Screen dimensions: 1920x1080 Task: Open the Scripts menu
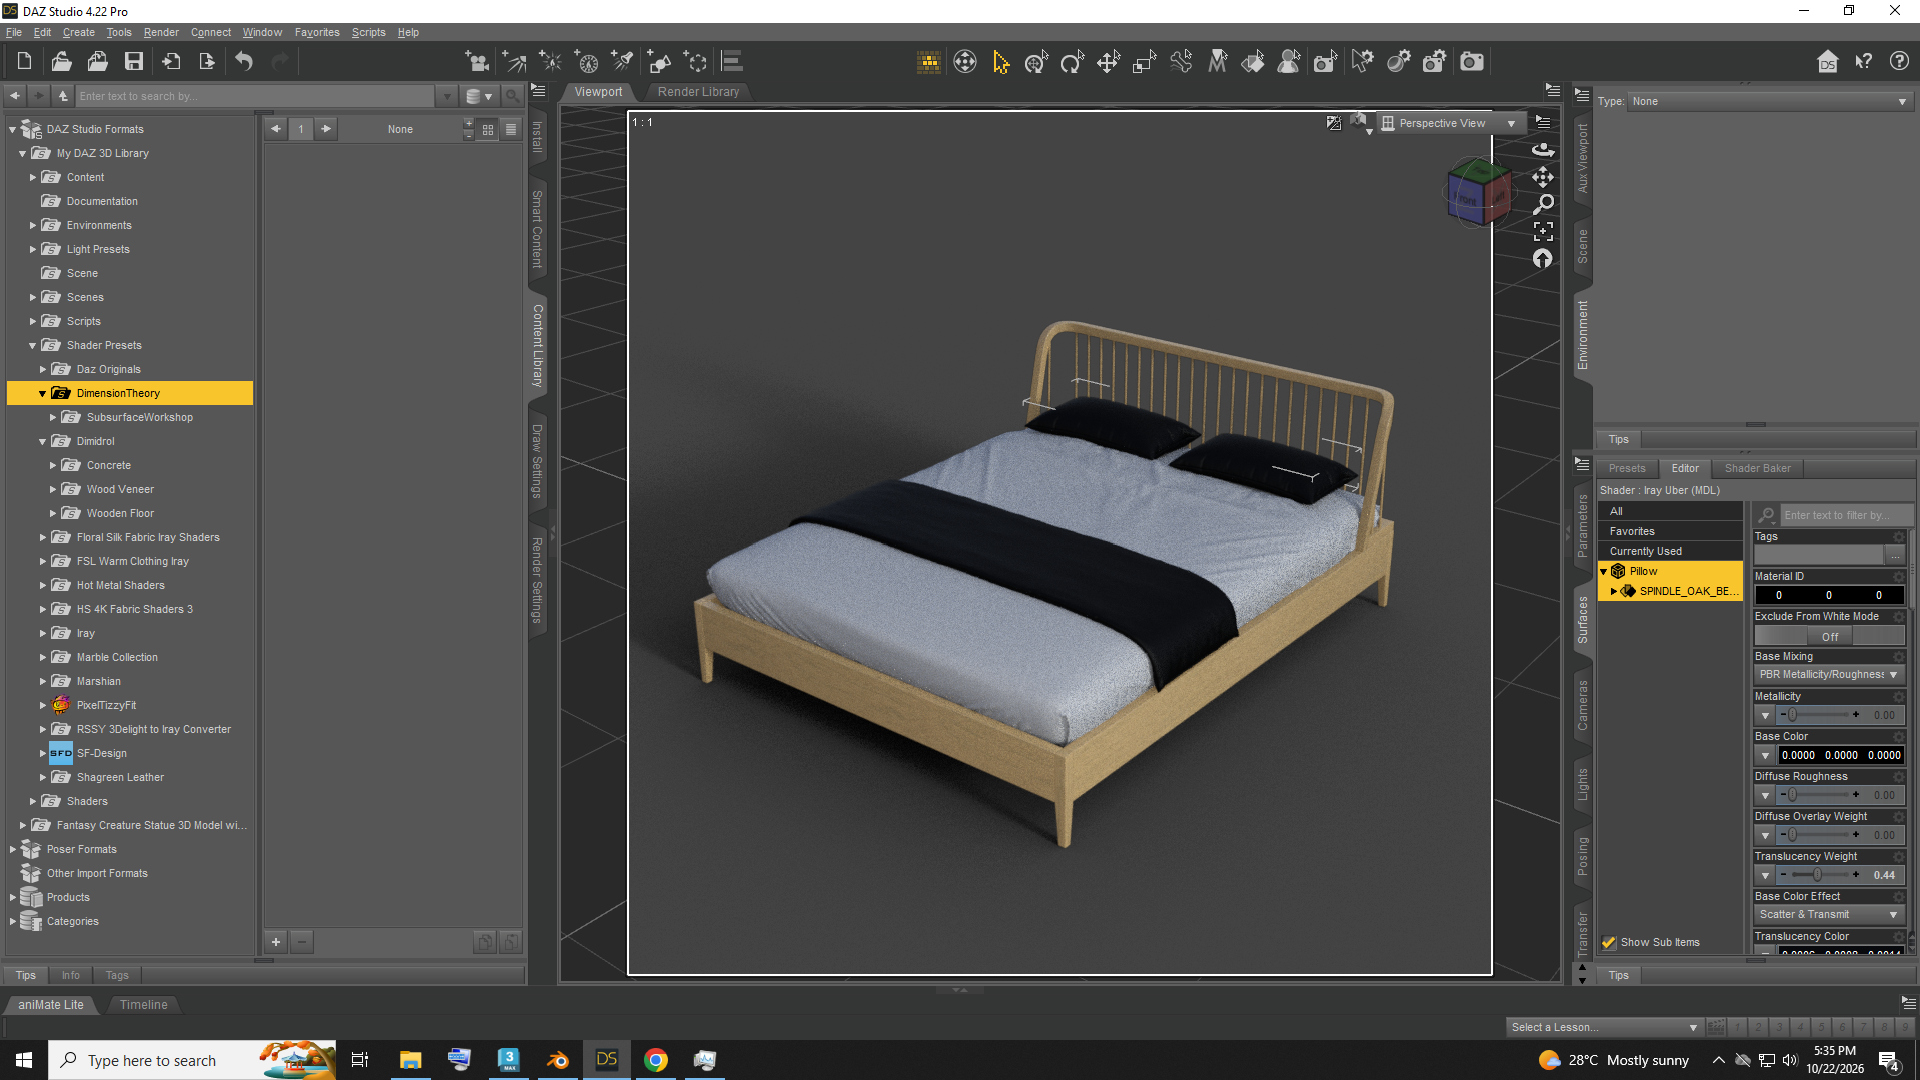(x=368, y=32)
